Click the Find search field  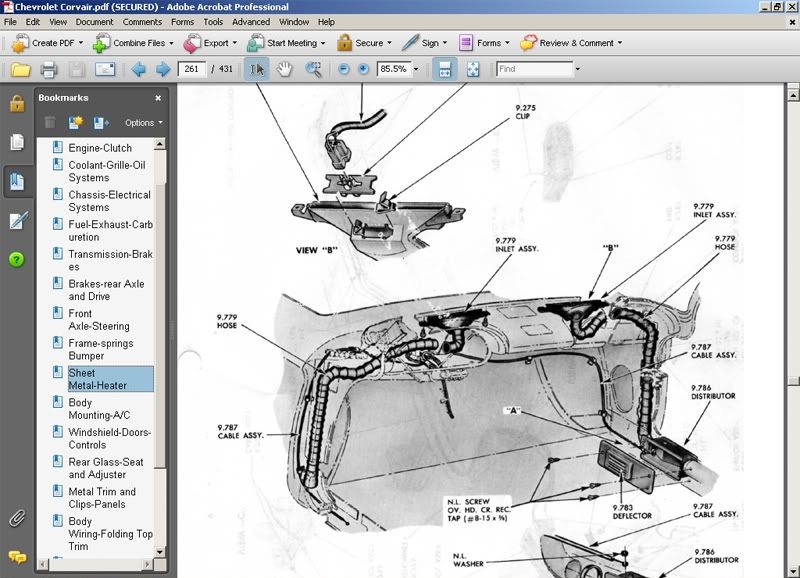535,69
